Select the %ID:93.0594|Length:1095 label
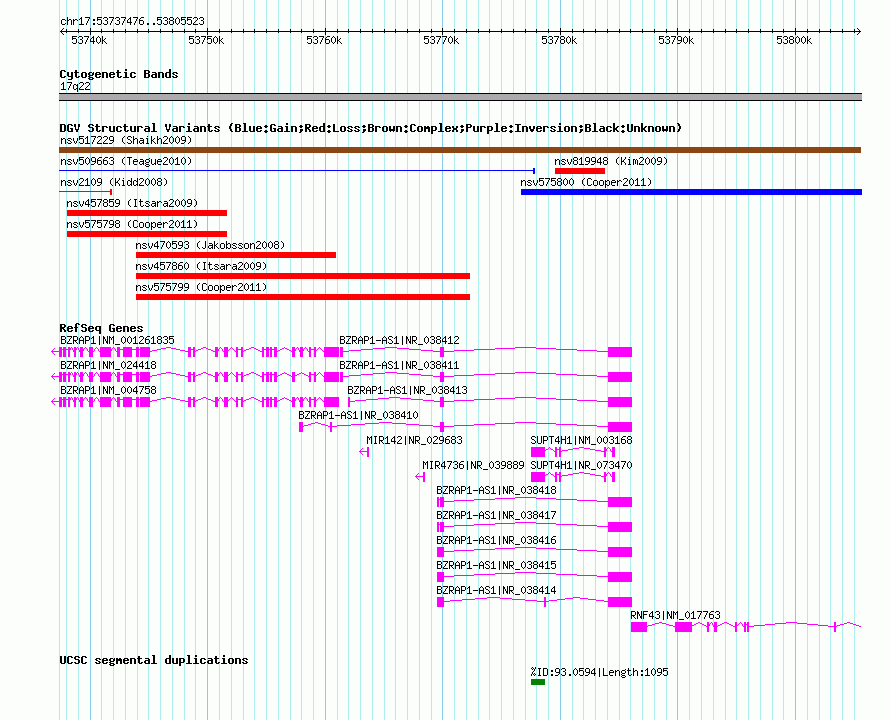The height and width of the screenshot is (720, 890). [599, 672]
